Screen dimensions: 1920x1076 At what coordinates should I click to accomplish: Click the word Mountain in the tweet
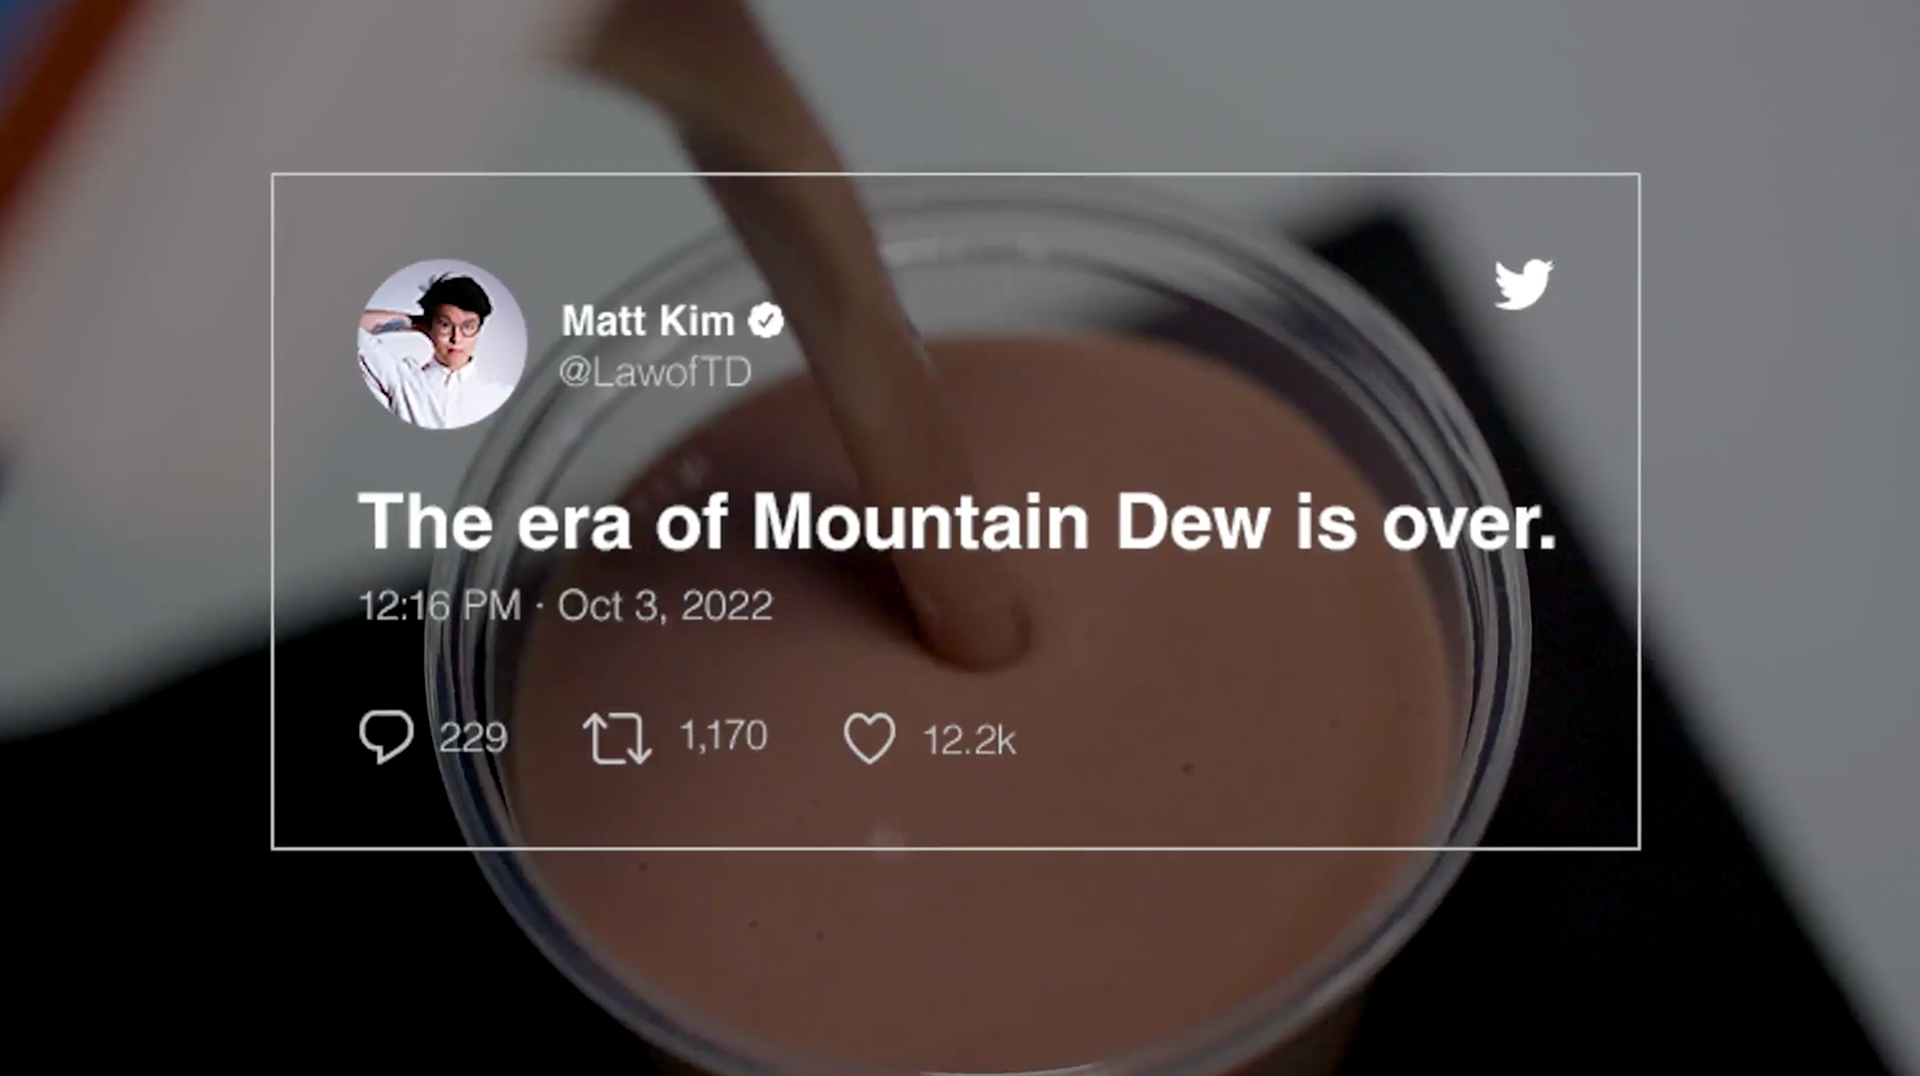click(x=920, y=522)
